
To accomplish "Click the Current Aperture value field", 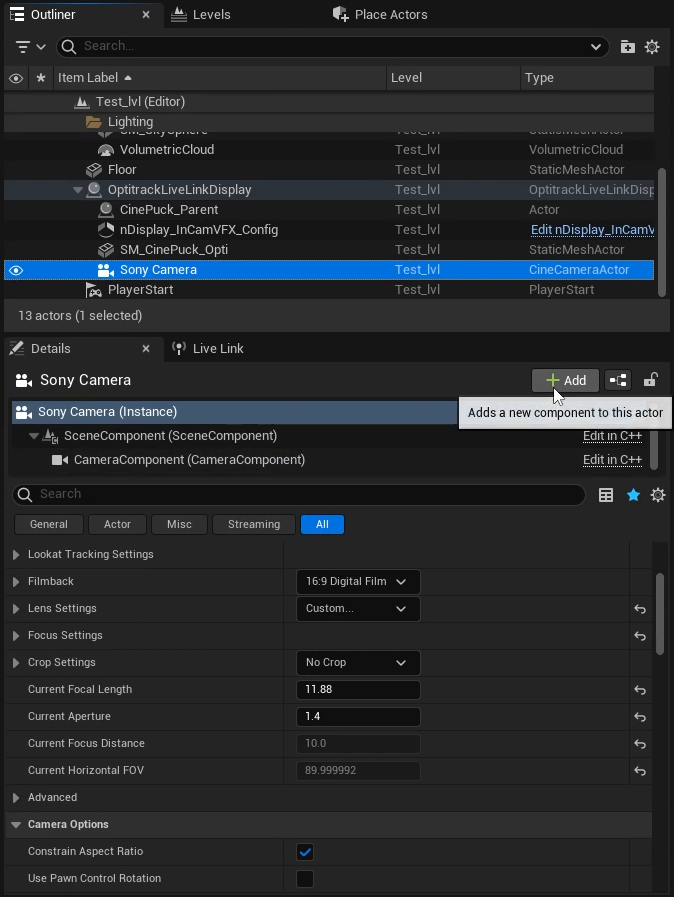I will click(358, 717).
